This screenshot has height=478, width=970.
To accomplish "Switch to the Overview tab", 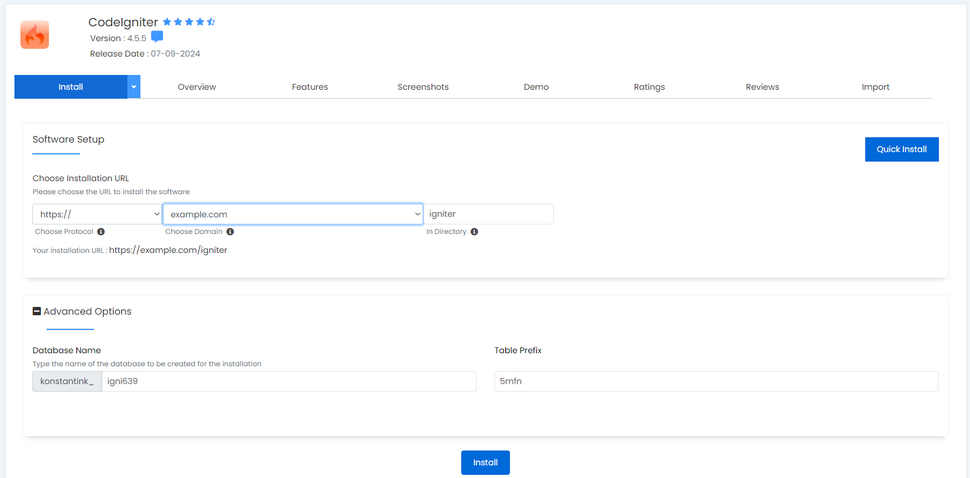I will click(x=197, y=87).
